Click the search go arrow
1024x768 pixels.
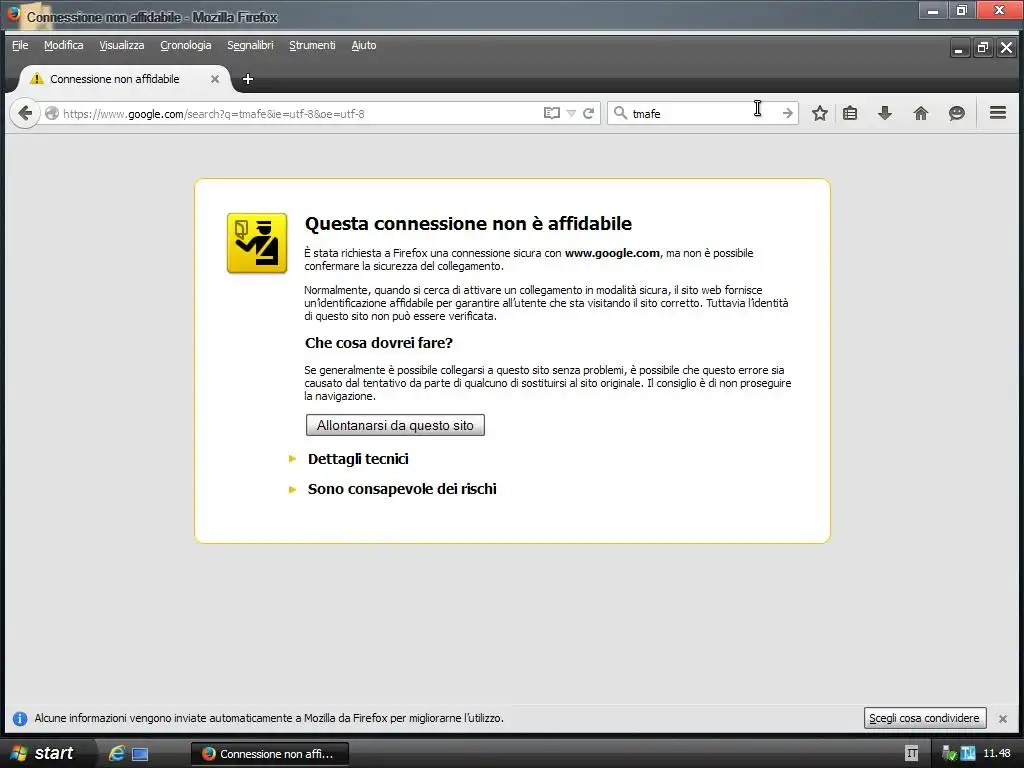[x=788, y=113]
